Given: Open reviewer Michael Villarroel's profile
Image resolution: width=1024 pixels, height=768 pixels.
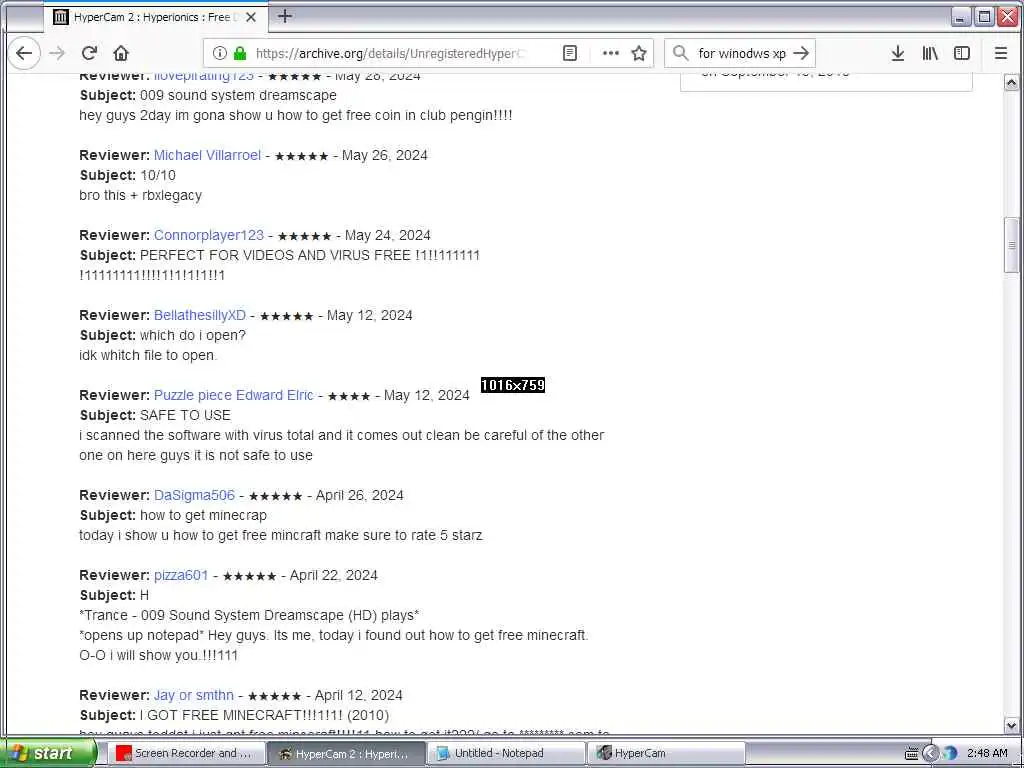Looking at the screenshot, I should 207,155.
